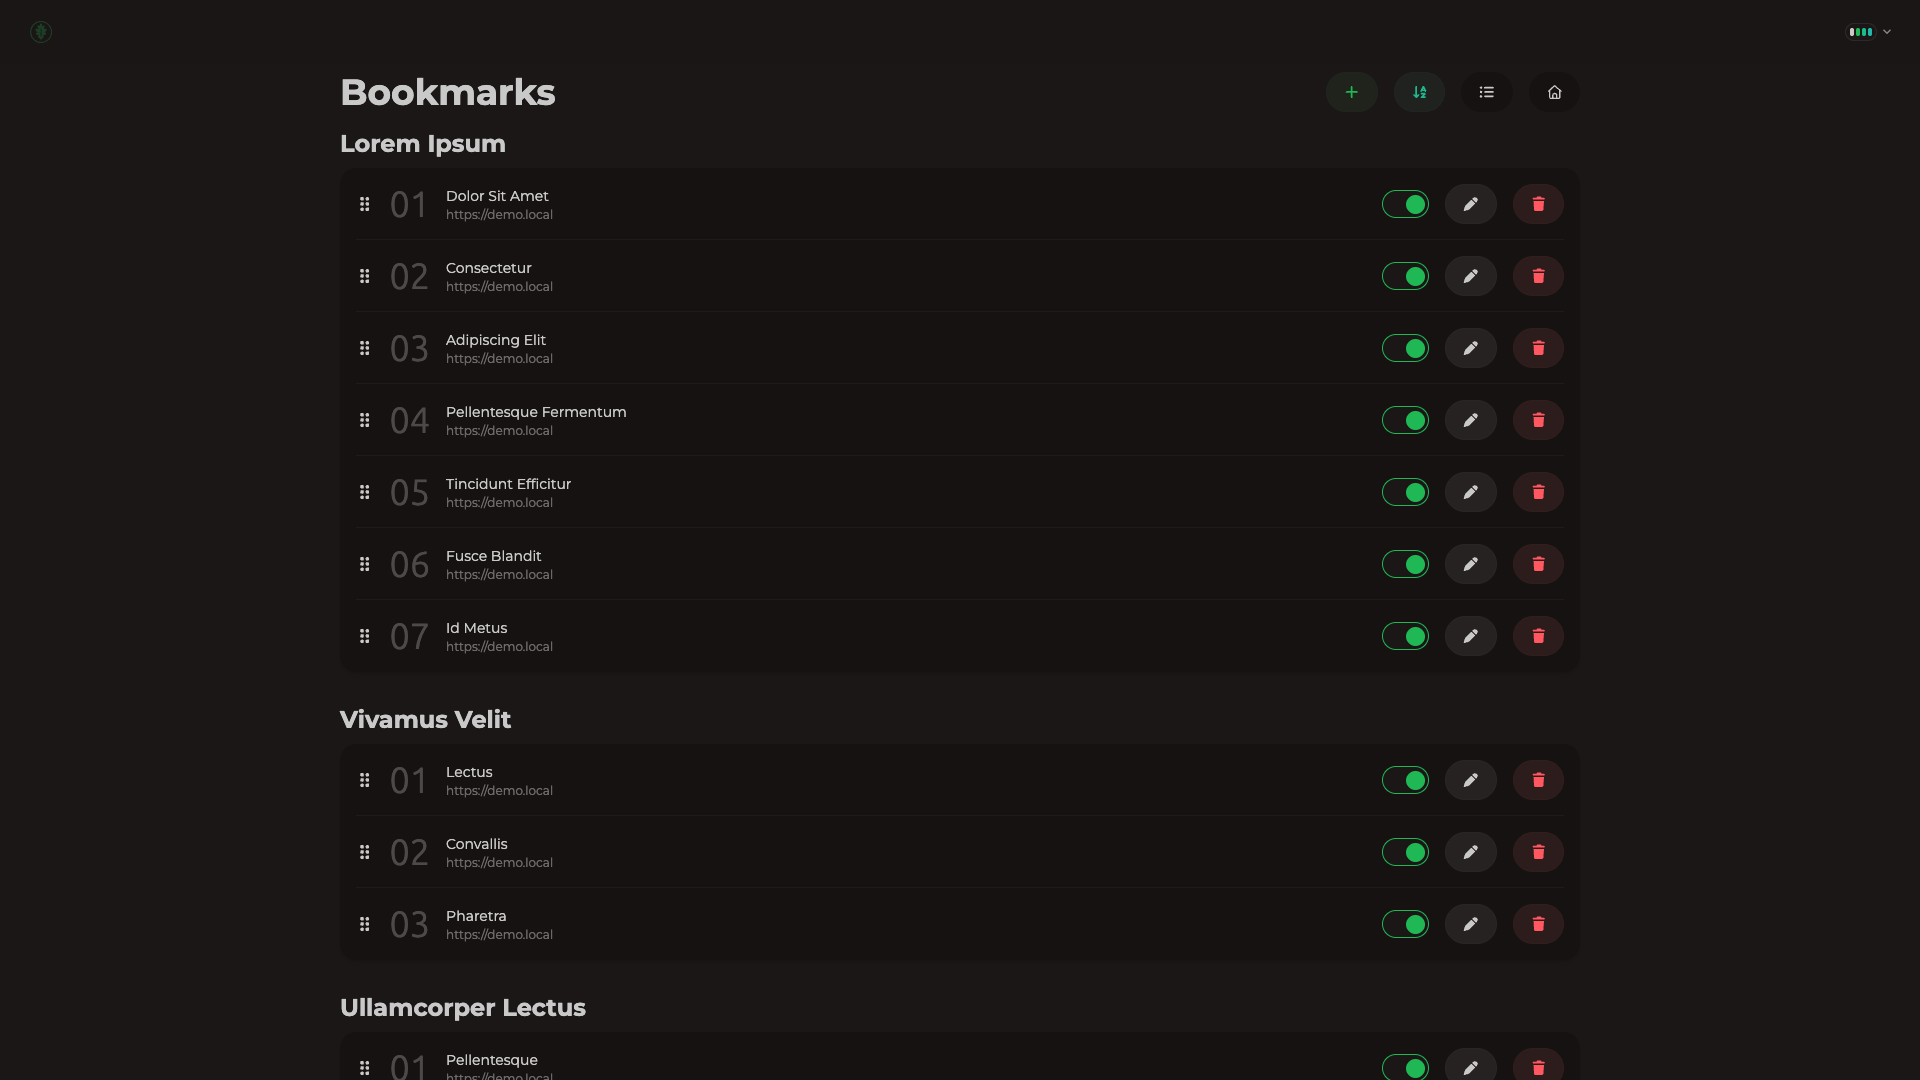Edit the Lectus bookmark

pos(1470,780)
